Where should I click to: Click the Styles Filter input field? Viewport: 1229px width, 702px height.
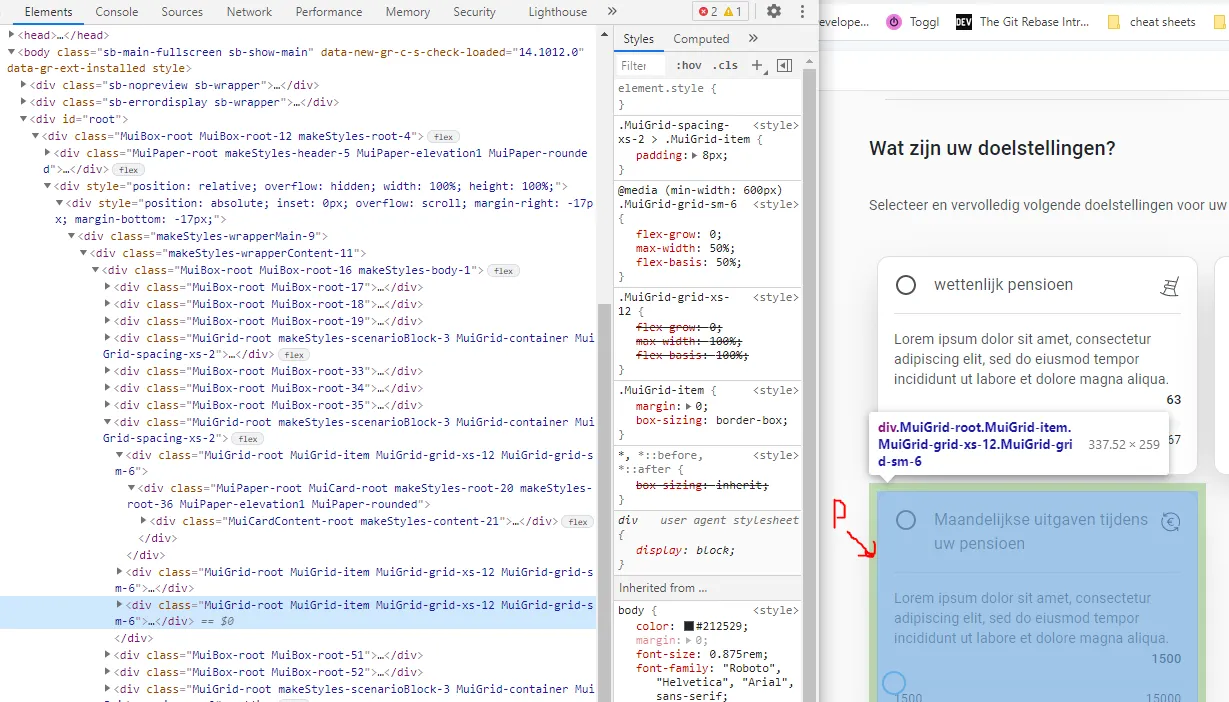[640, 65]
